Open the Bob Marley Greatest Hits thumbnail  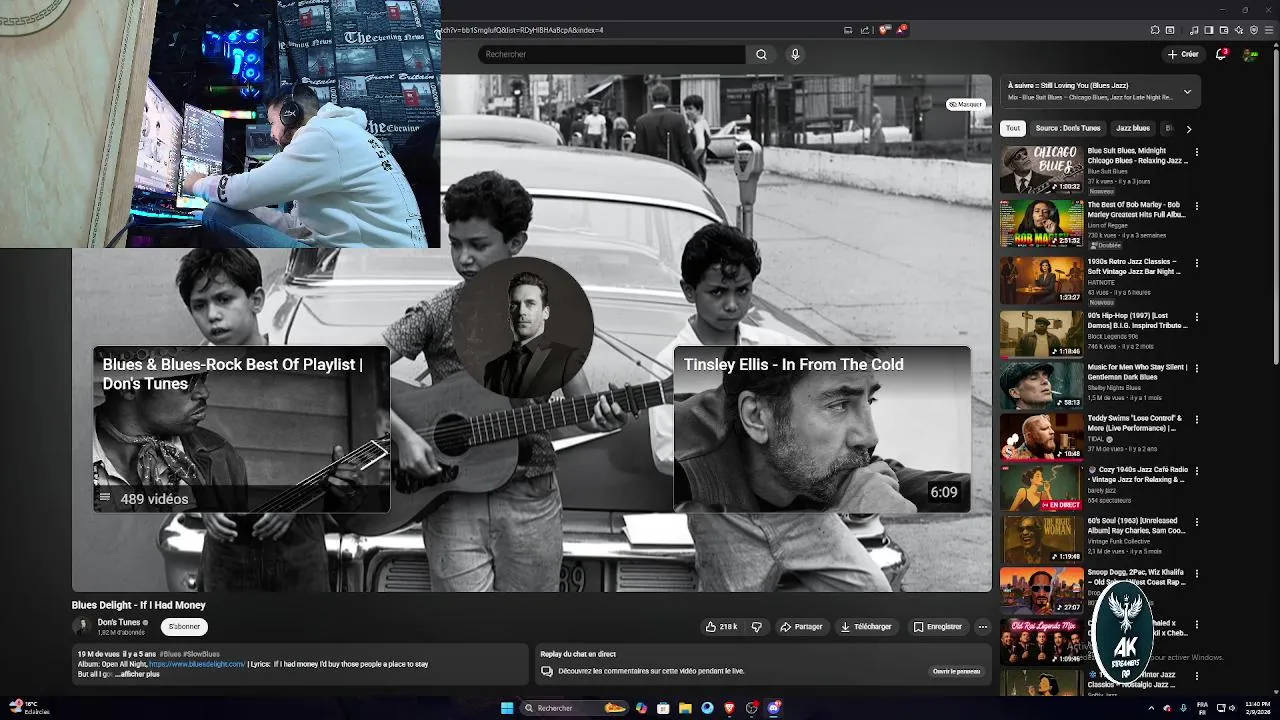[1041, 223]
